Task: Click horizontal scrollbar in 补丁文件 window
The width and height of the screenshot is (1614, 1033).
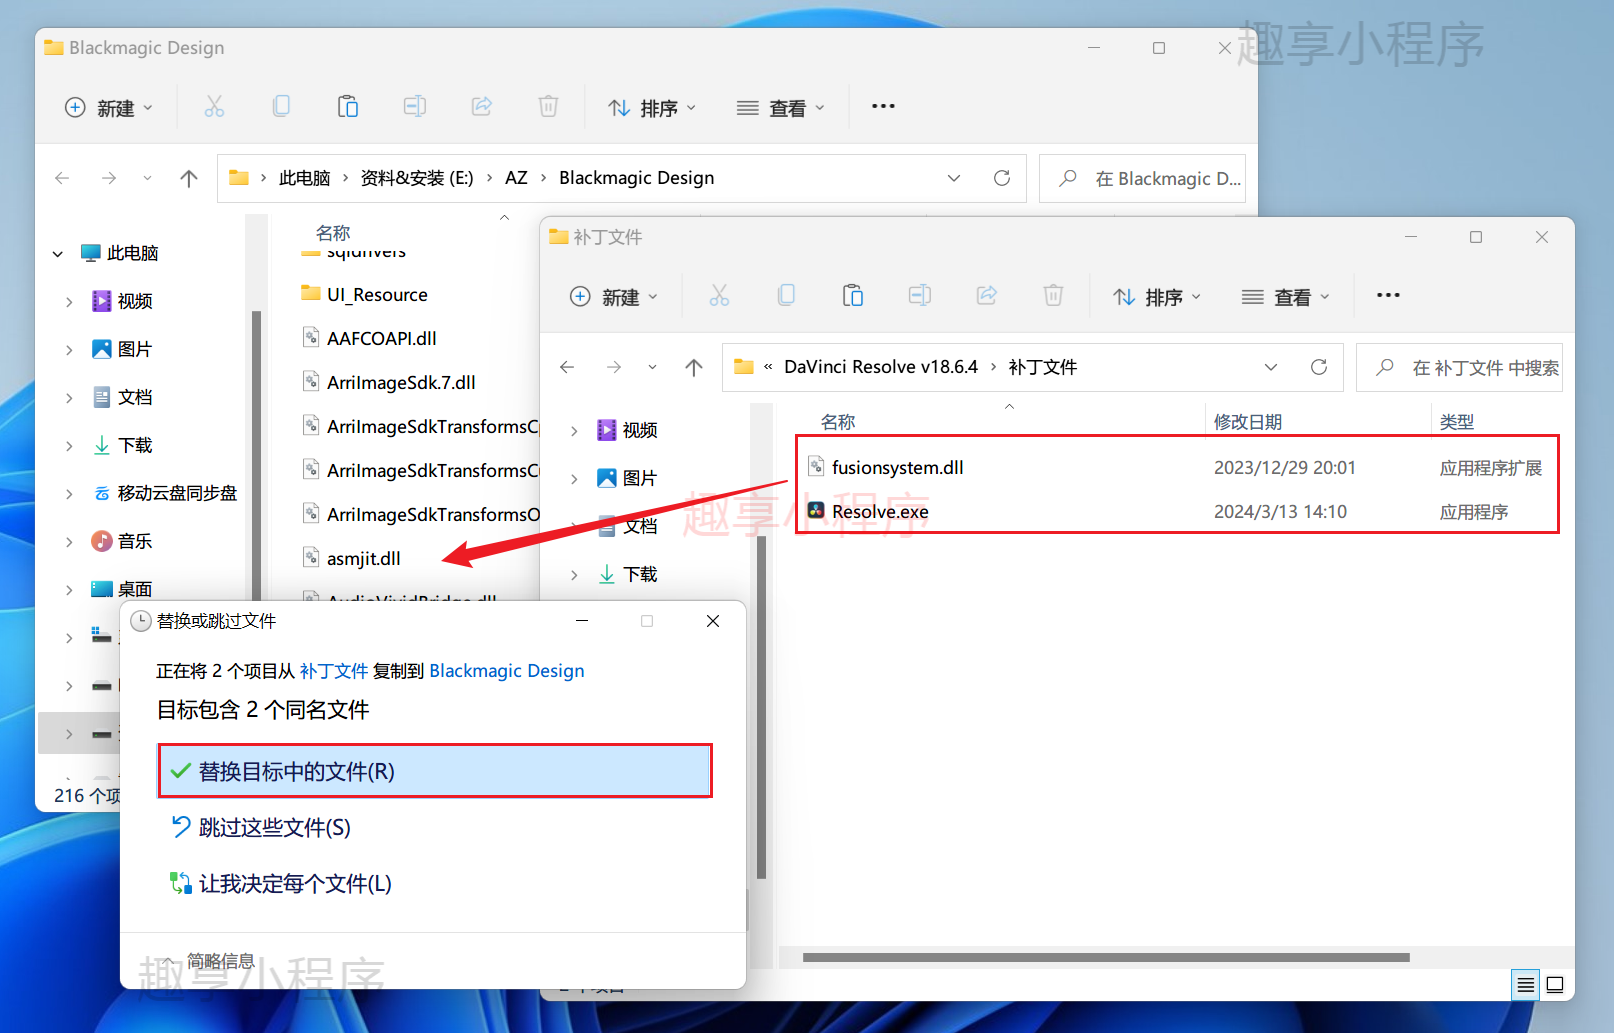Action: click(1106, 957)
